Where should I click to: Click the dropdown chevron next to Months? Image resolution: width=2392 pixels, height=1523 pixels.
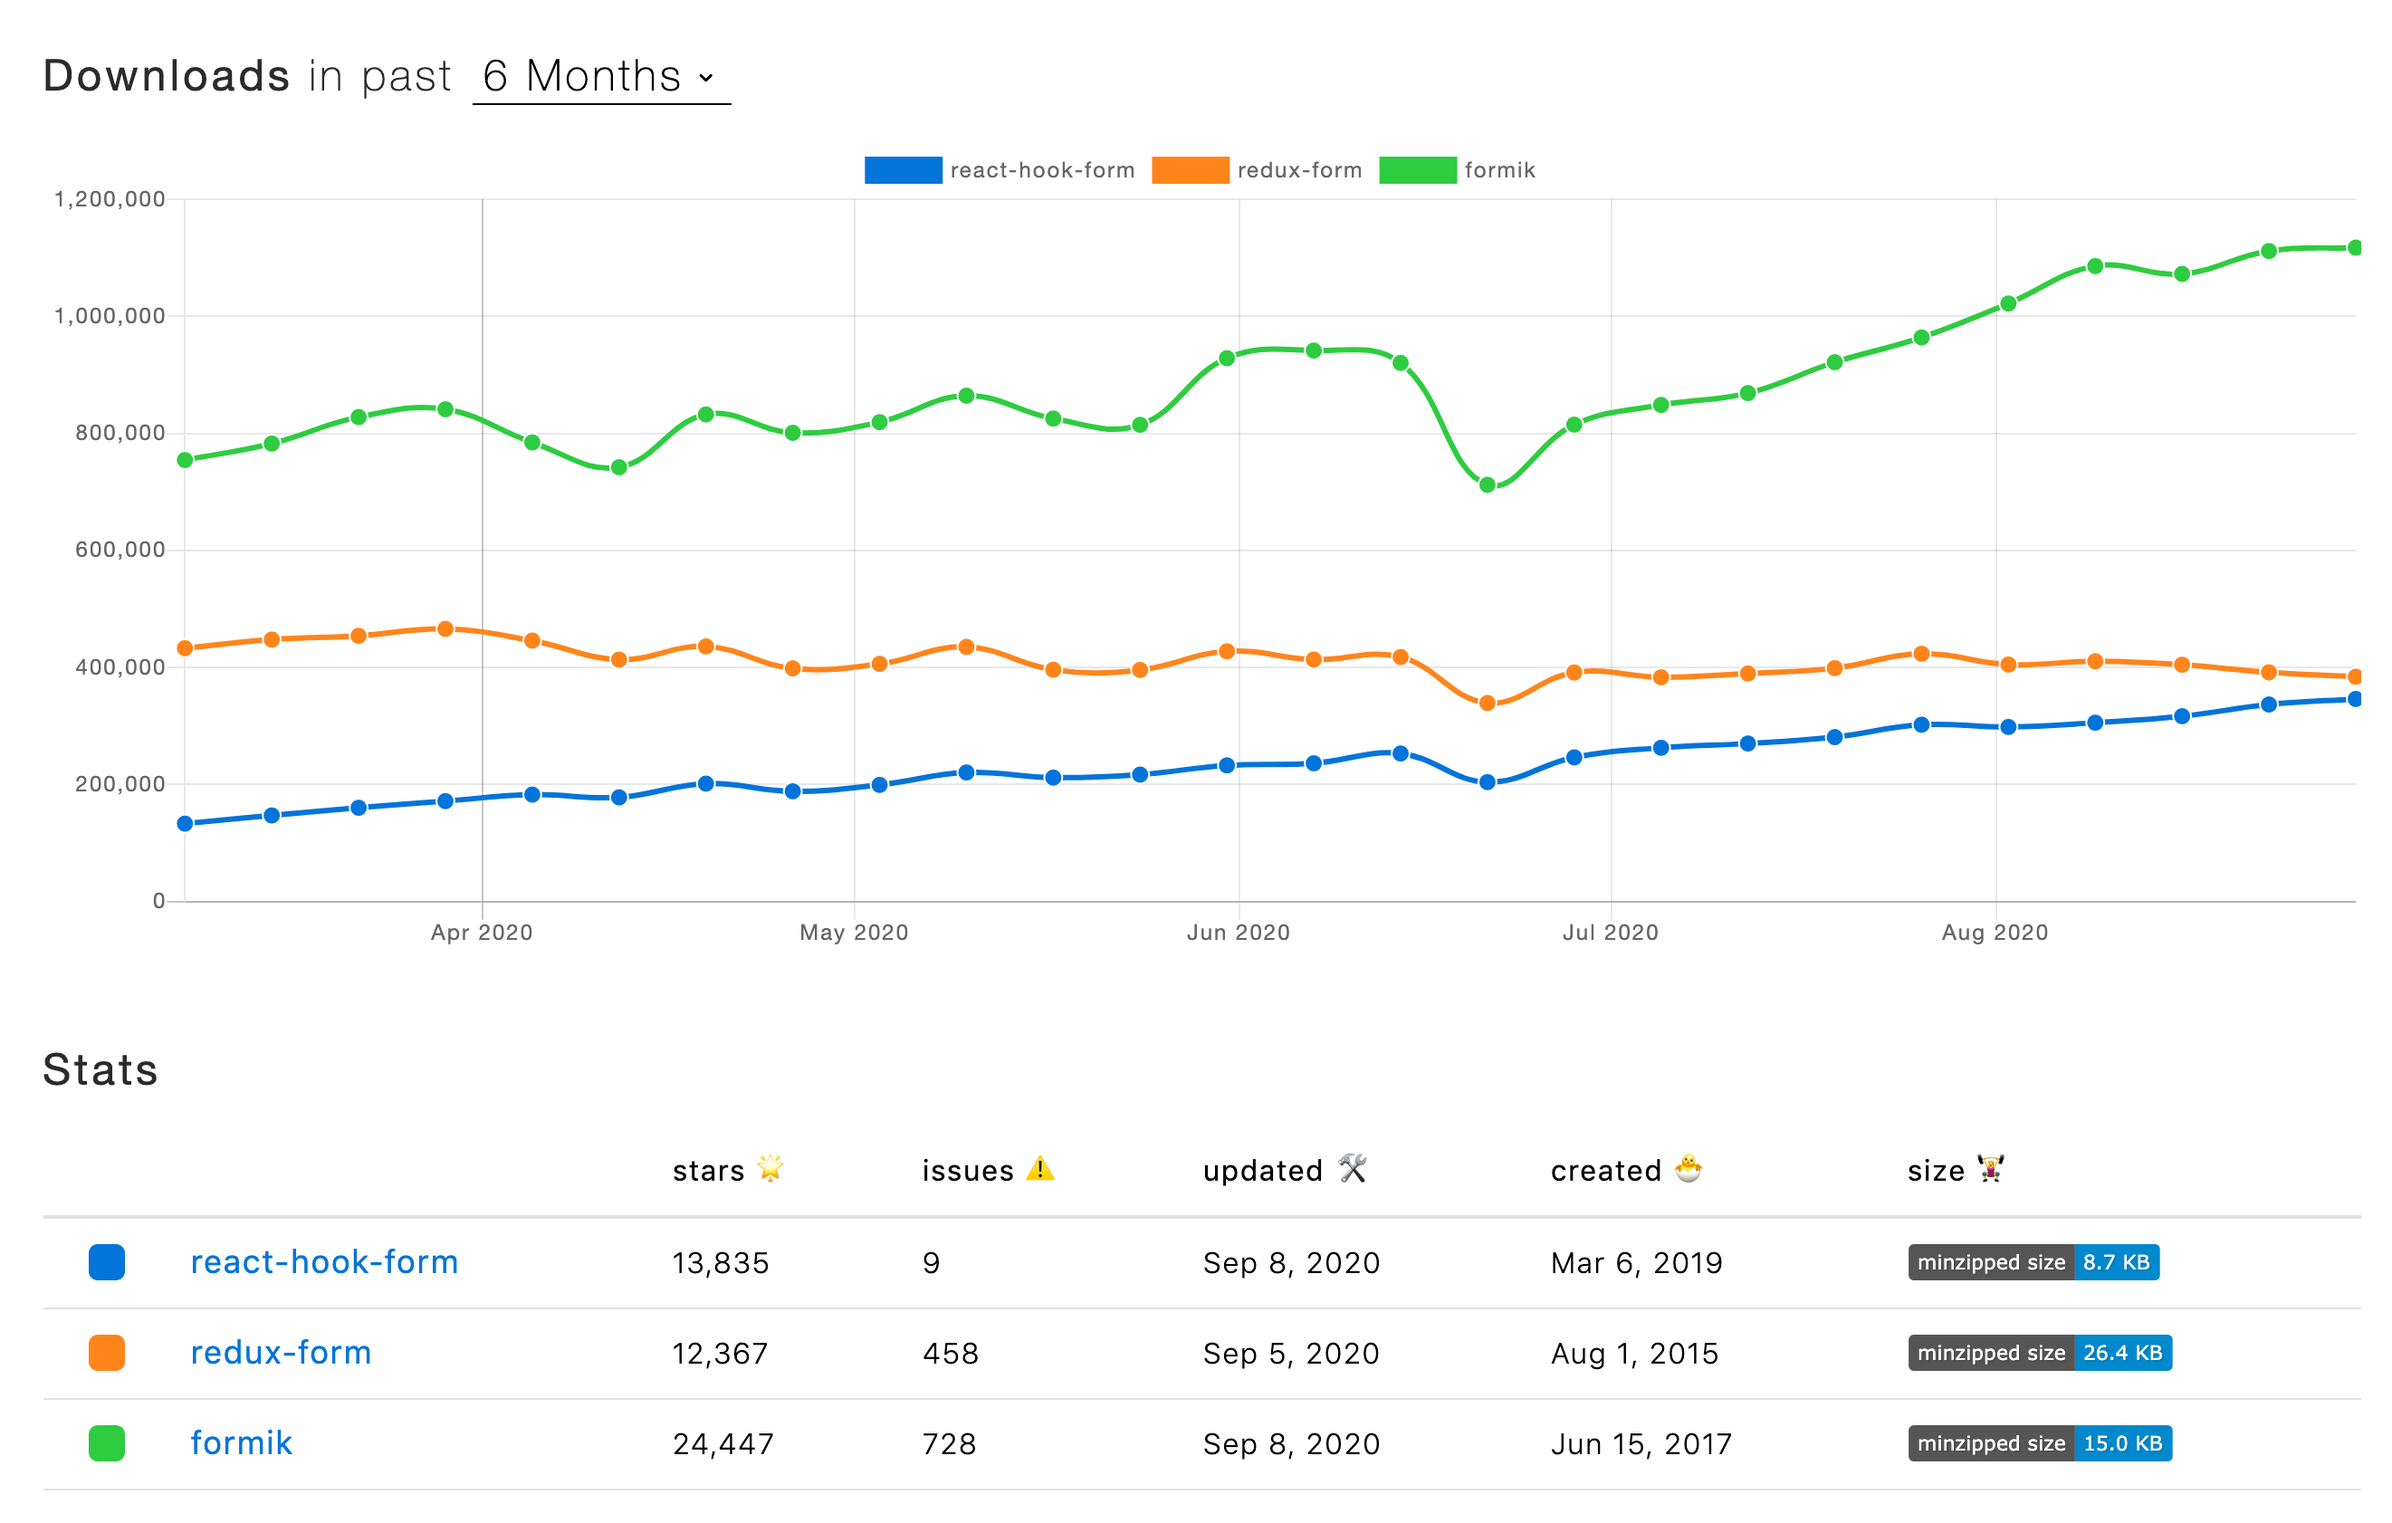(706, 78)
